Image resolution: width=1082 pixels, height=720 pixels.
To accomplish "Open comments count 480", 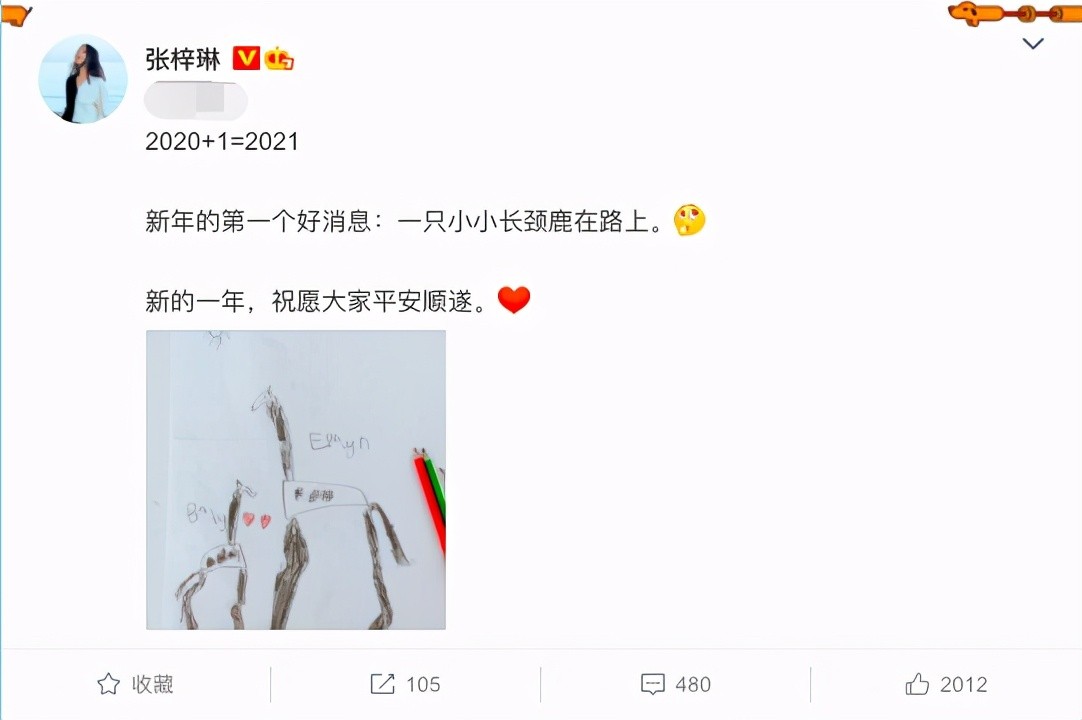I will pos(693,684).
